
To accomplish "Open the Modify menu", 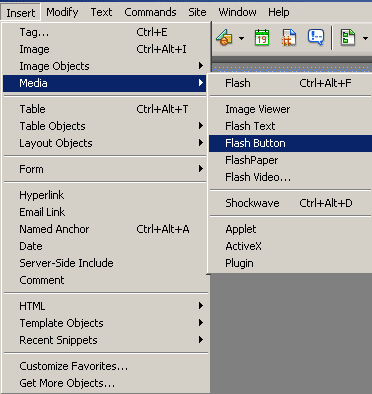I will click(62, 12).
